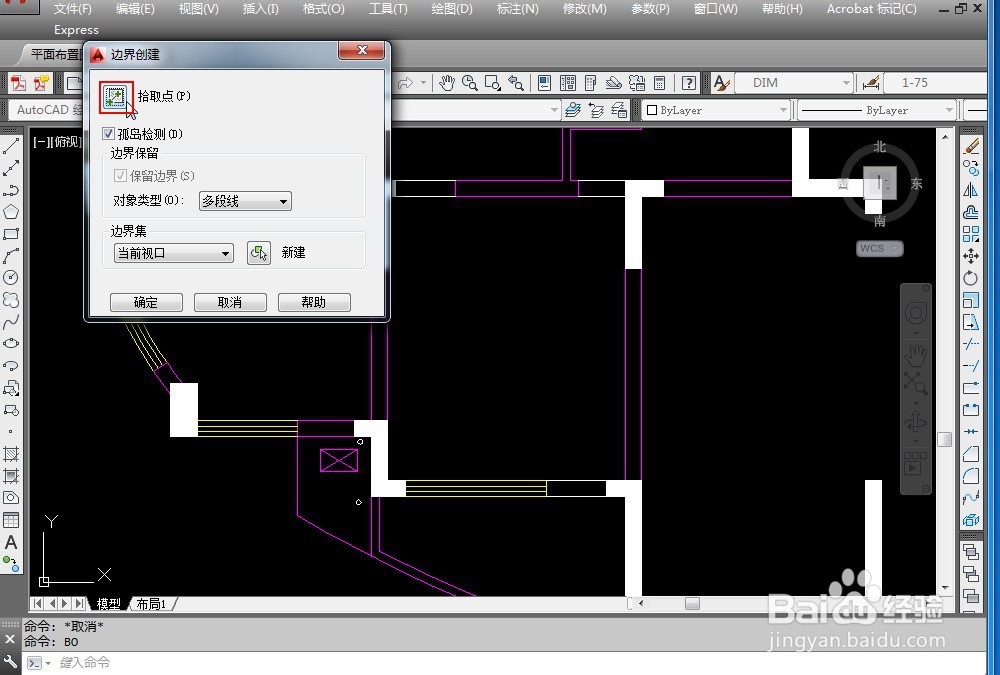Viewport: 1000px width, 675px height.
Task: Click the Pick Points (拾取点) icon button
Action: pos(116,97)
